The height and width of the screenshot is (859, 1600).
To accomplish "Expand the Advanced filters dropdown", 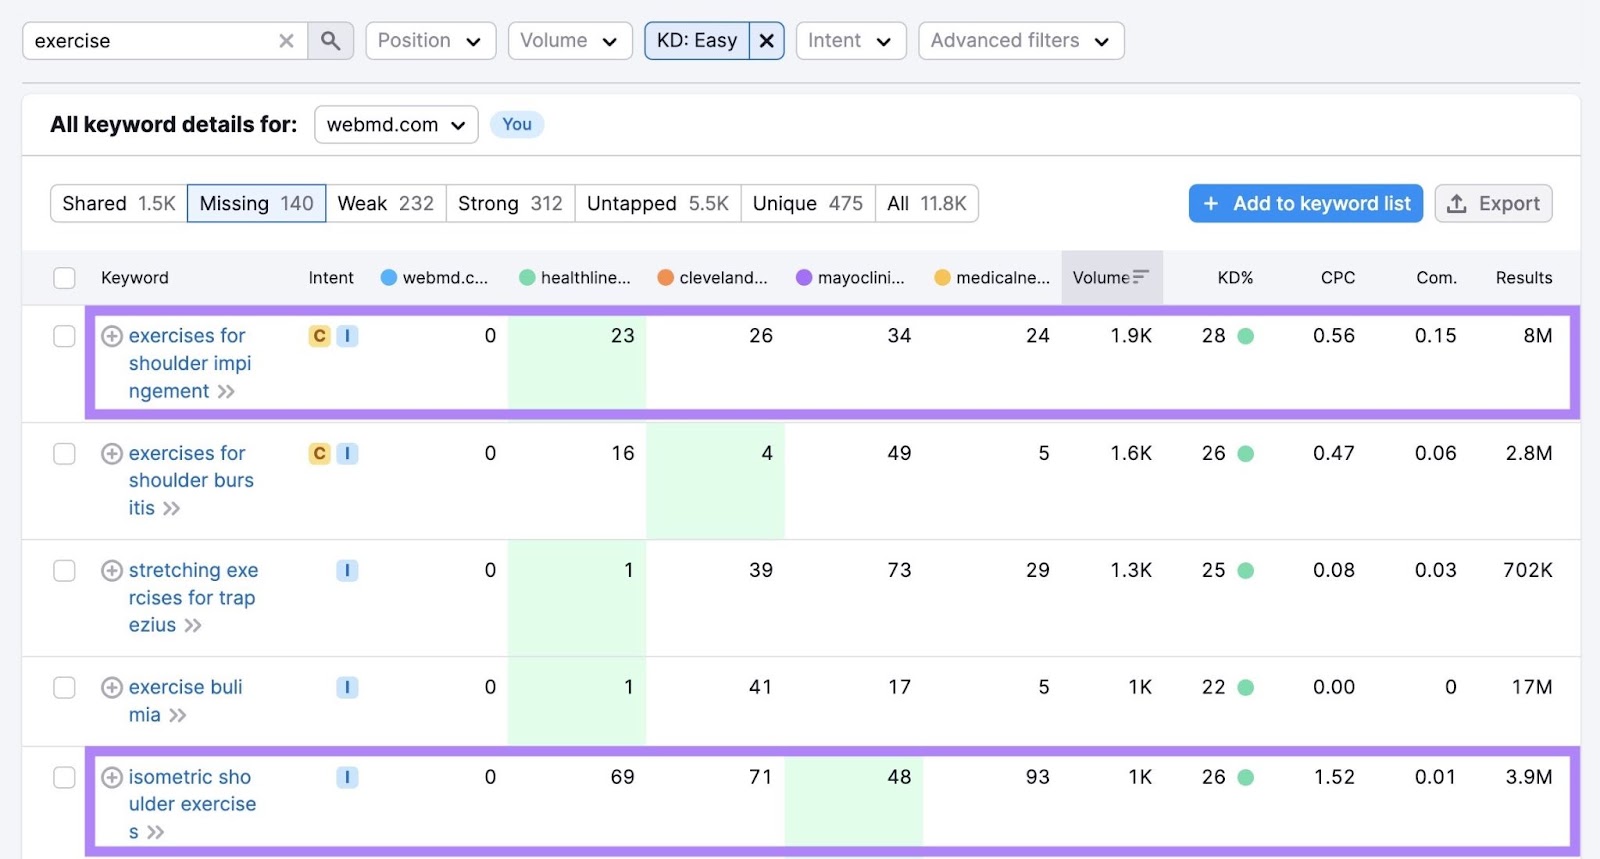I will [x=1020, y=41].
